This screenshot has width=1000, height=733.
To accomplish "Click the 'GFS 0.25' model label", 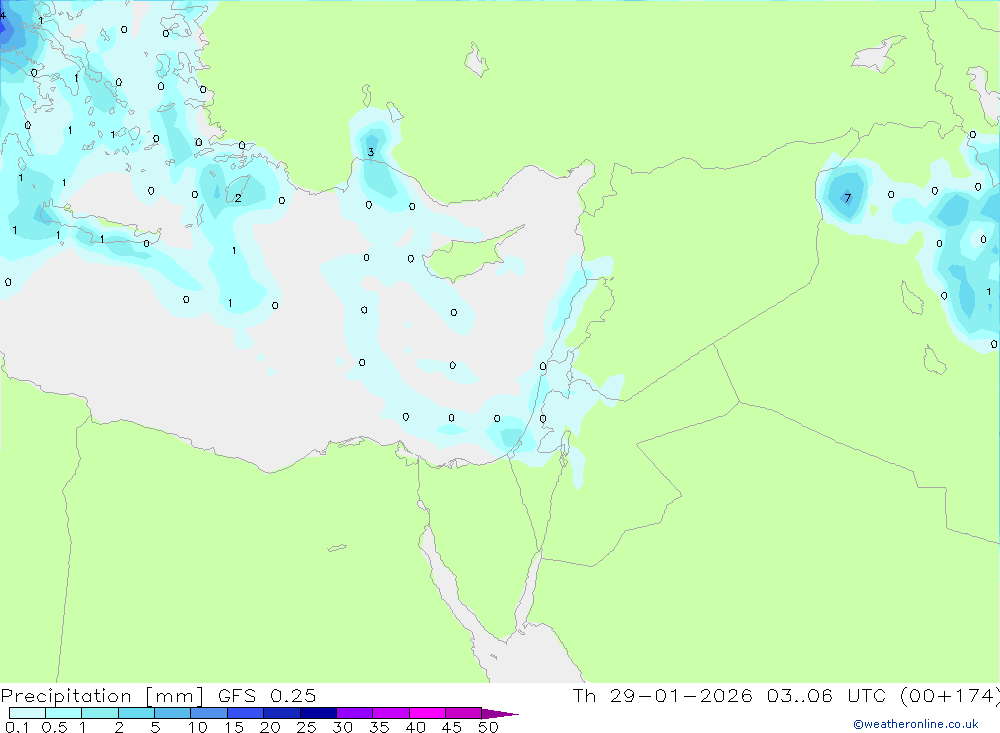I will [267, 695].
